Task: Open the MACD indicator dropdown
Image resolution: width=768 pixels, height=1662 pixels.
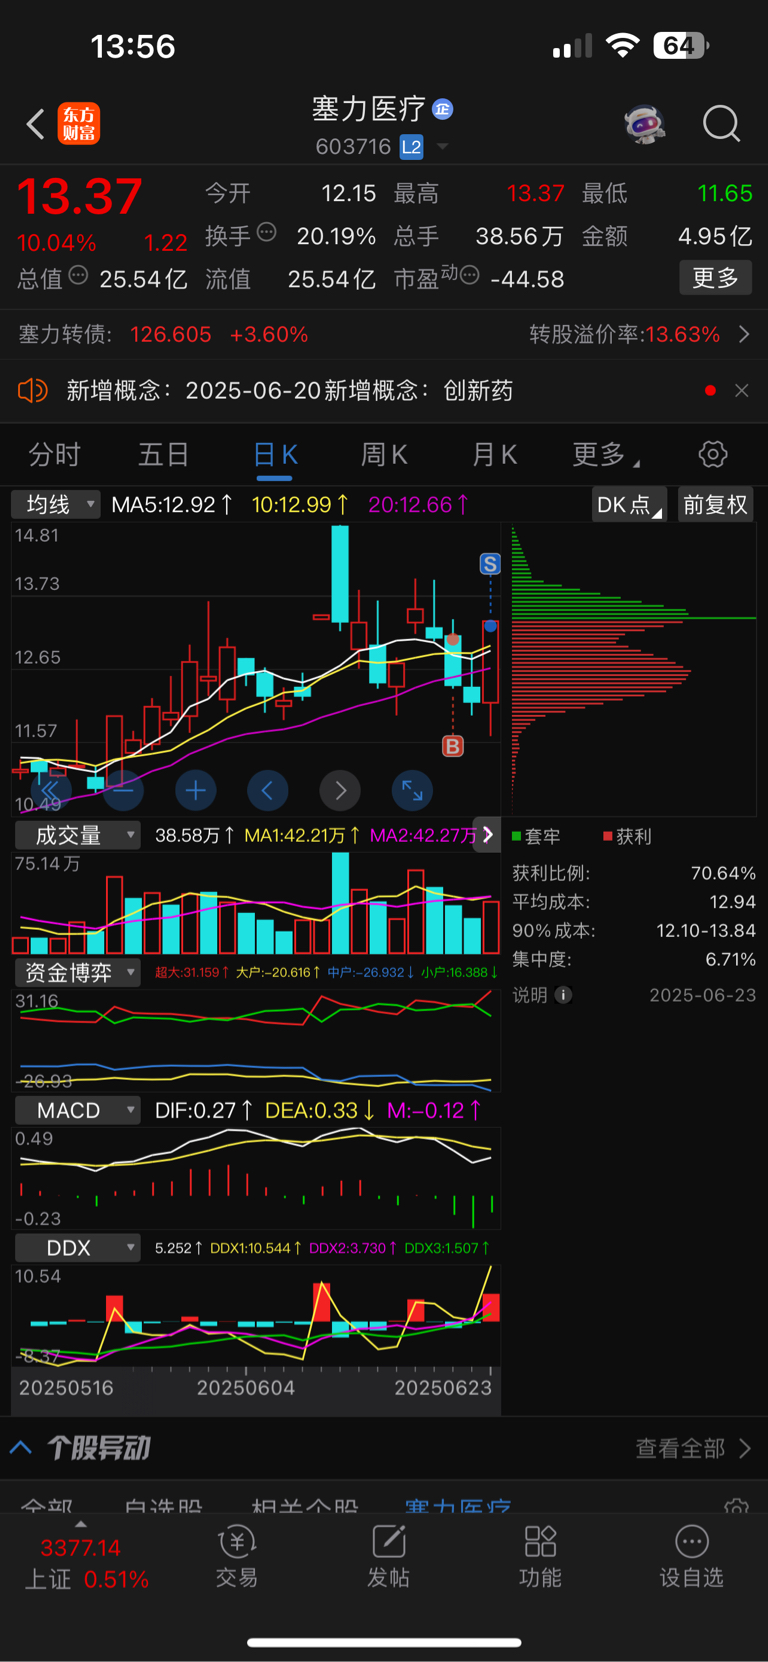Action: pos(77,1111)
